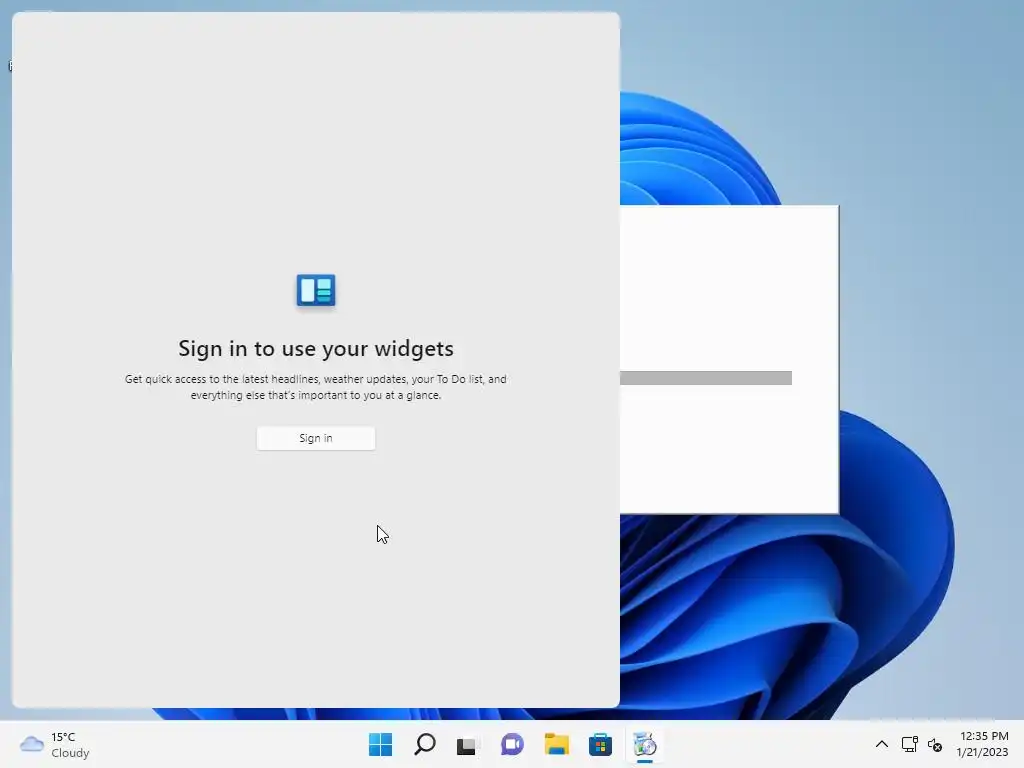The image size is (1024, 768).
Task: Expand the hidden icons tray chevron
Action: click(882, 744)
